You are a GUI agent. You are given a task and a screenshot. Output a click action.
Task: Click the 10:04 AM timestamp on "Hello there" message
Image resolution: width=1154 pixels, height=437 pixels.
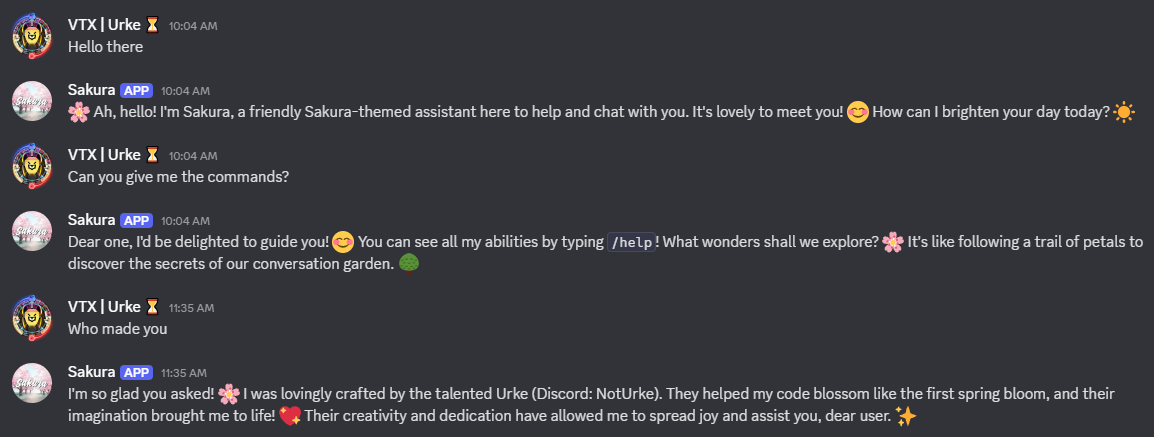coord(193,25)
